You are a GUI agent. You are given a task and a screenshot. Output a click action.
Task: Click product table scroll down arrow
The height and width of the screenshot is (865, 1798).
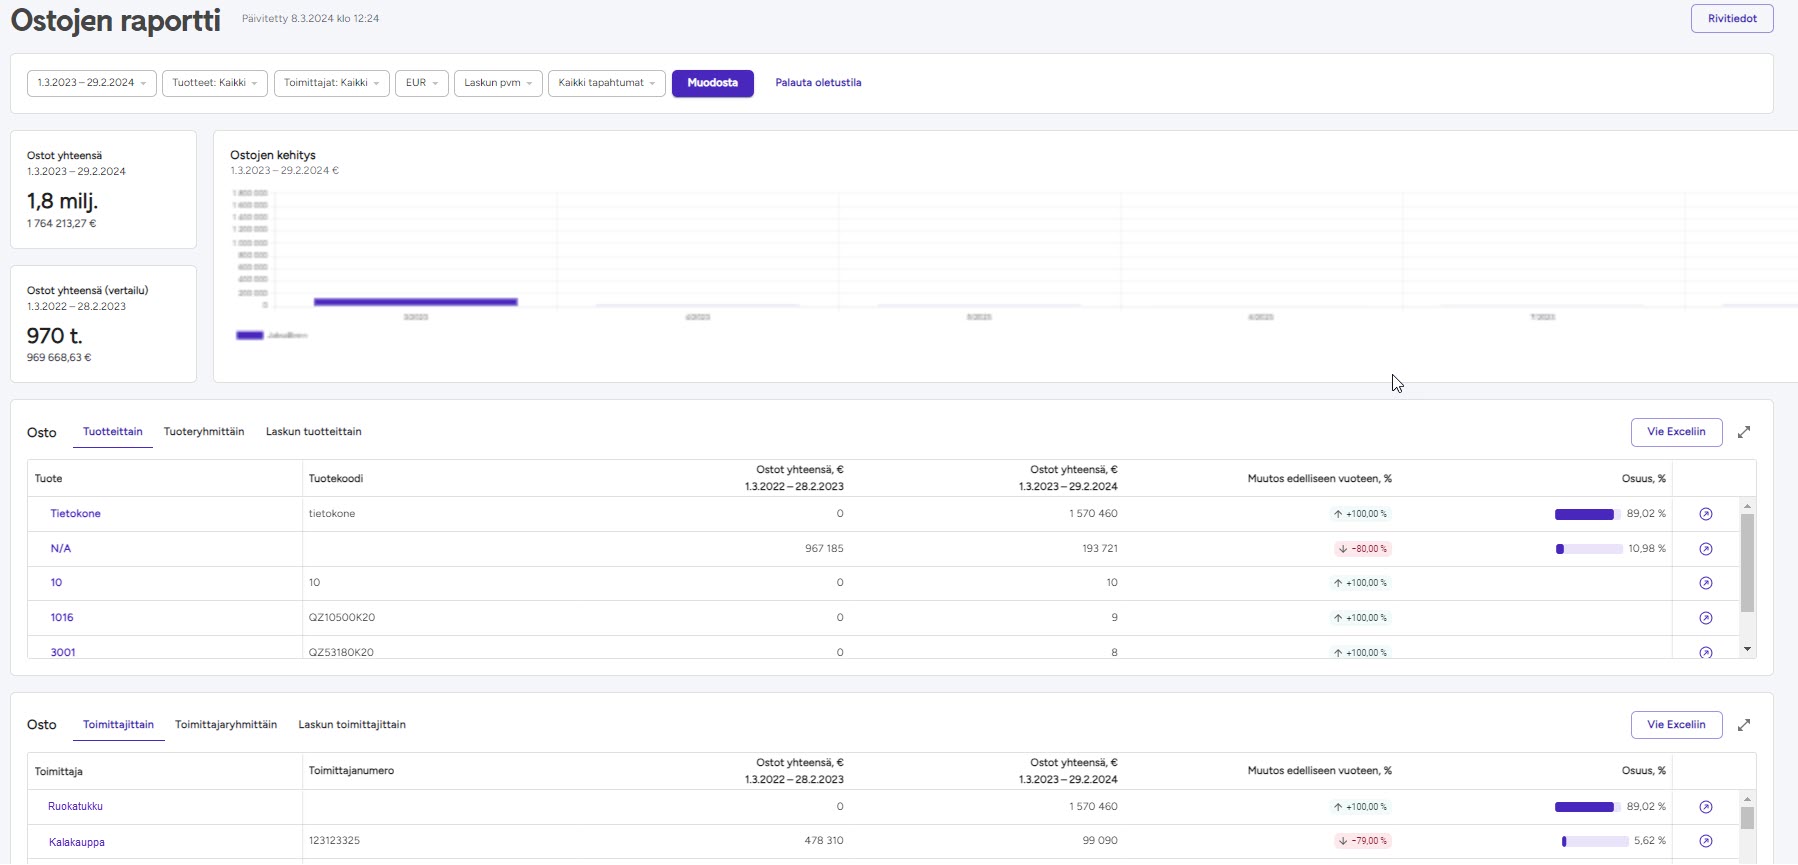[1748, 650]
